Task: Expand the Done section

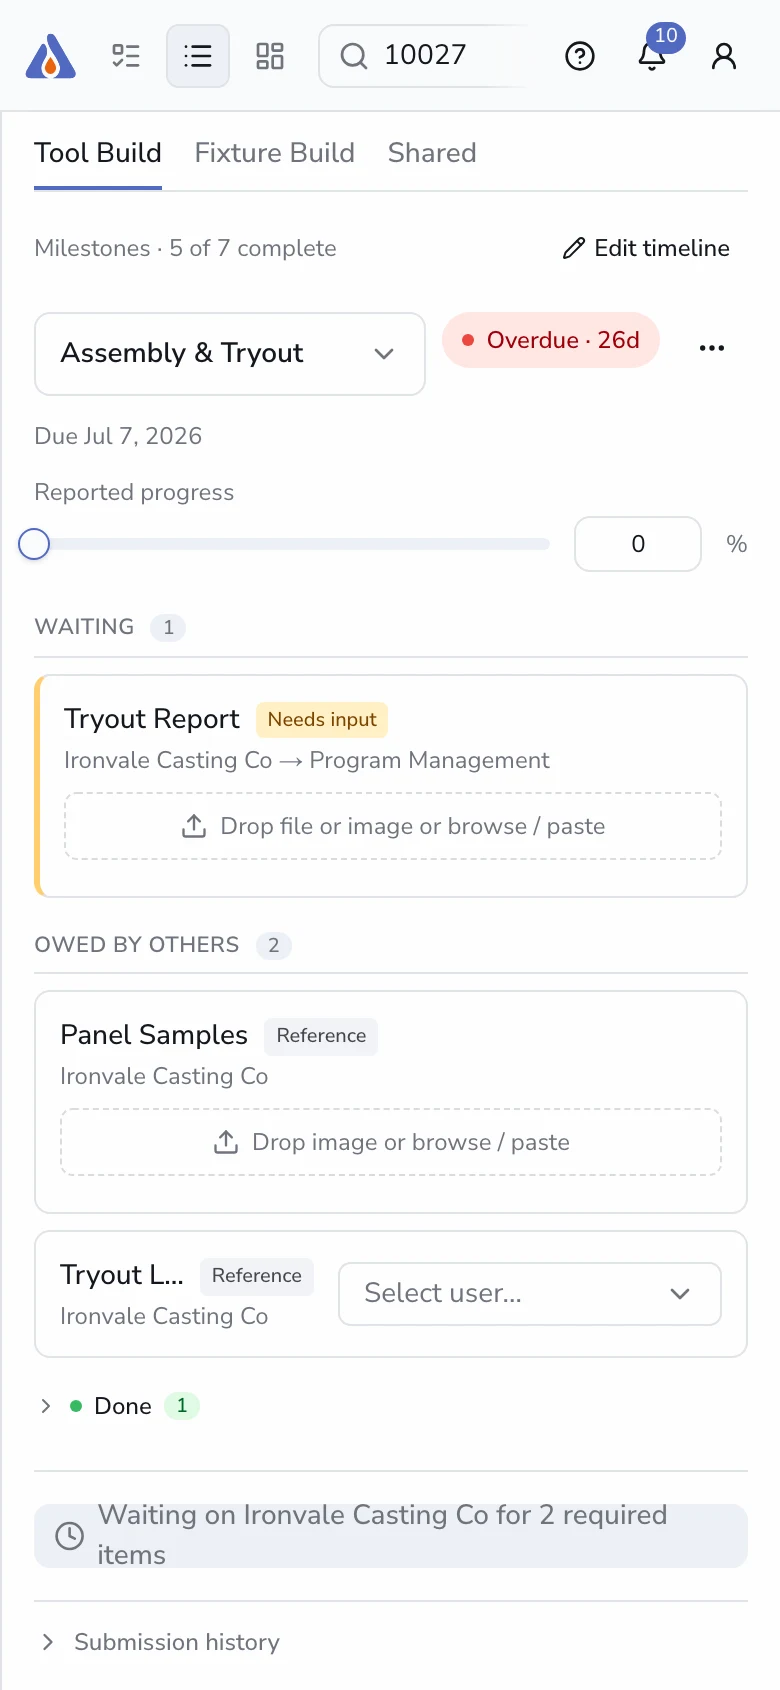Action: [x=46, y=1406]
